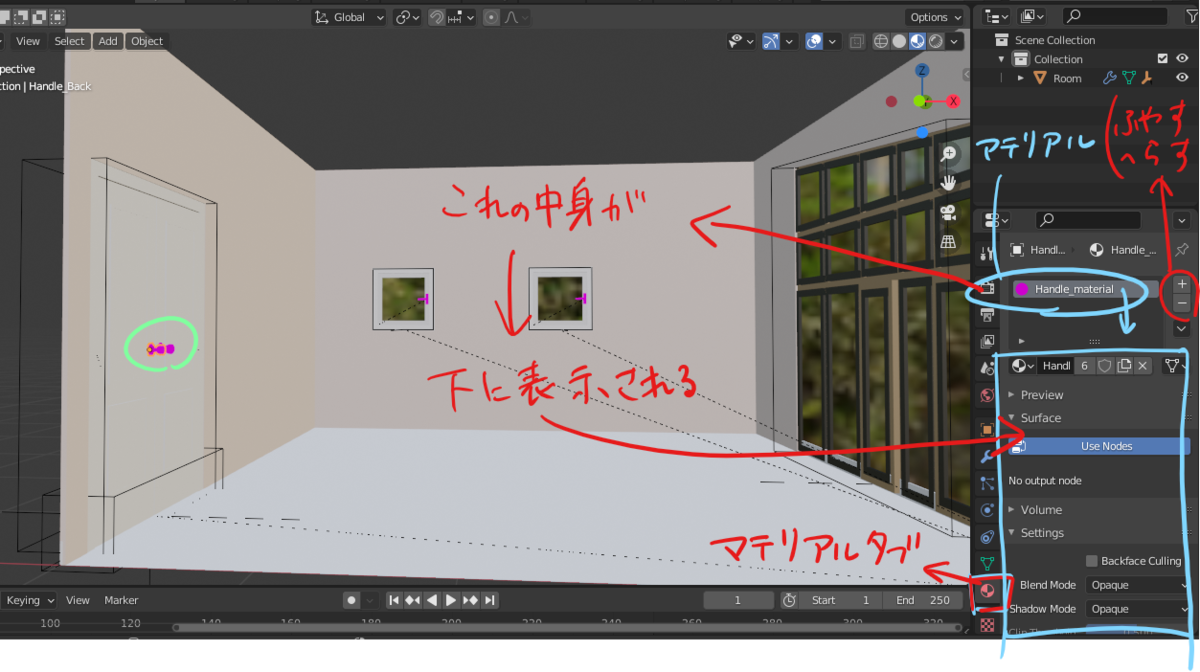Play the animation forward

(x=451, y=600)
